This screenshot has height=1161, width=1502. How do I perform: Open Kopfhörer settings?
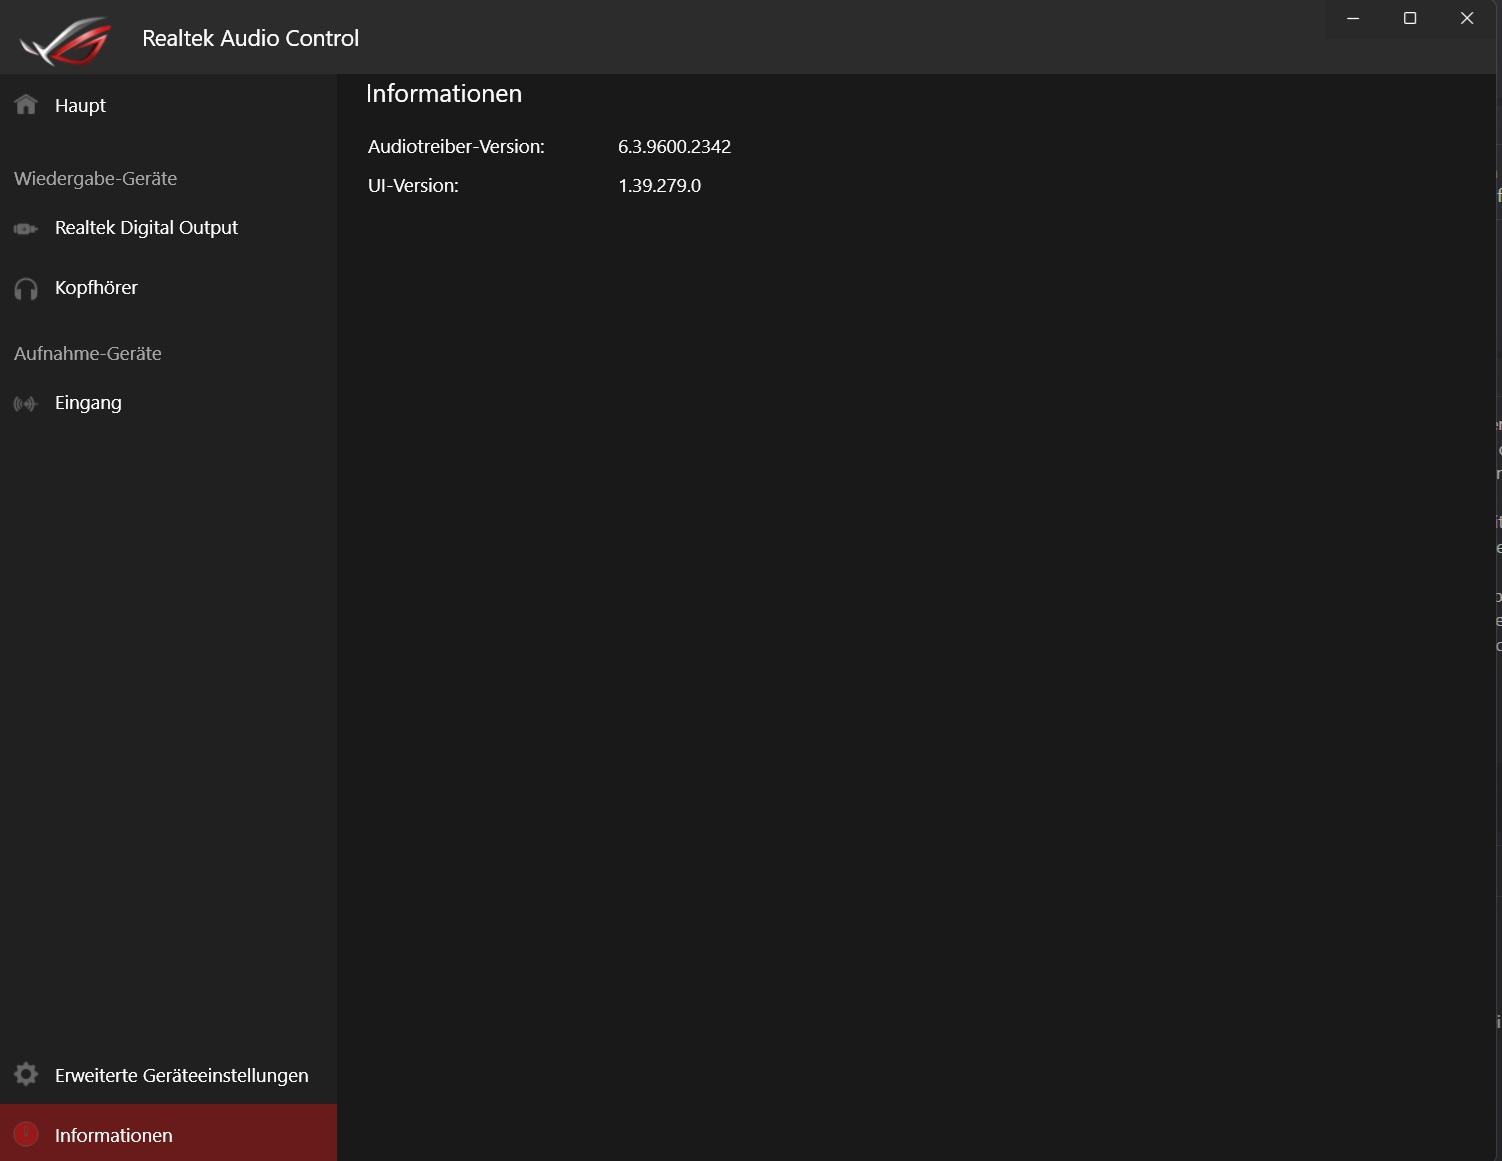coord(168,288)
